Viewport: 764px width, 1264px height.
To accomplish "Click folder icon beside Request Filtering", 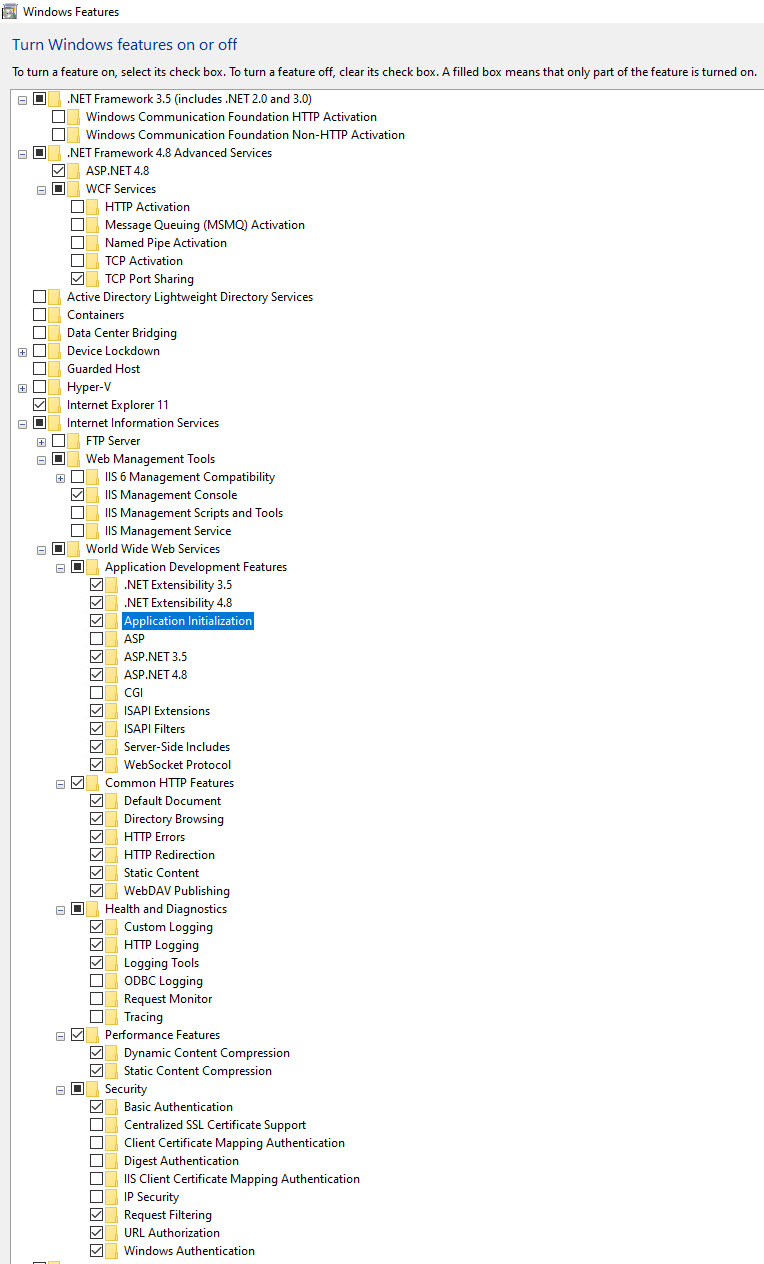I will pyautogui.click(x=112, y=1215).
